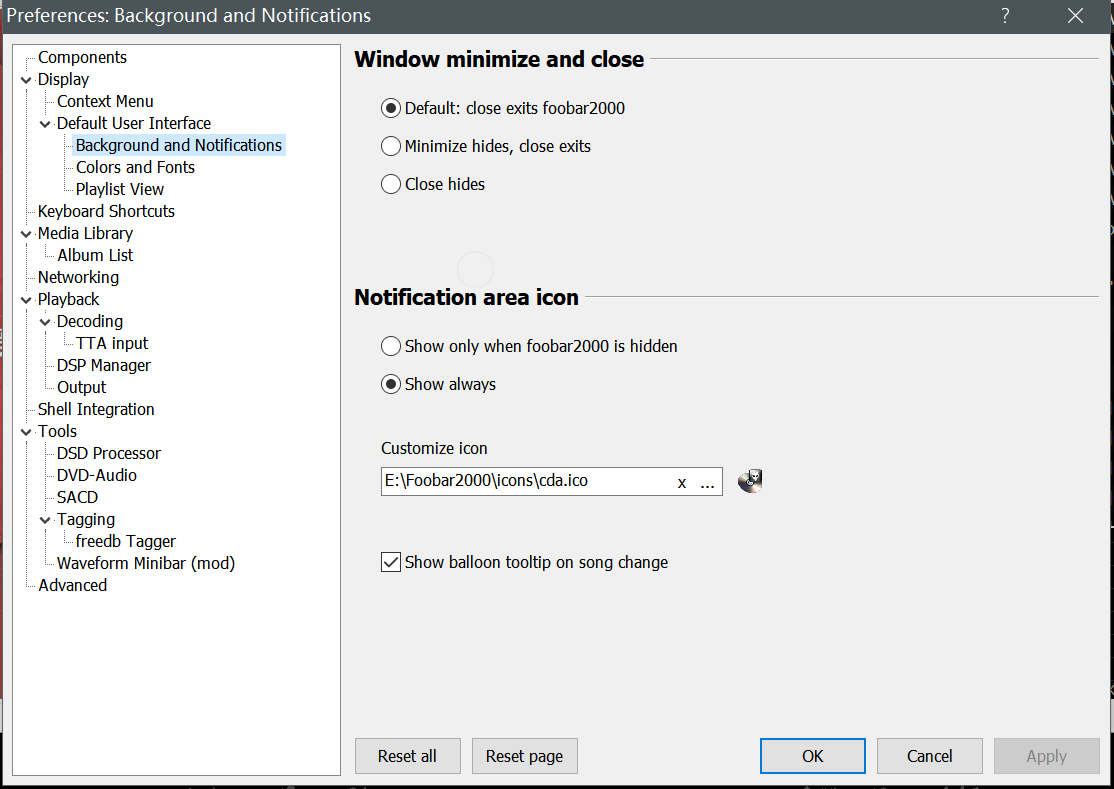Viewport: 1114px width, 789px height.
Task: Open the DSP Manager page
Action: coord(103,365)
